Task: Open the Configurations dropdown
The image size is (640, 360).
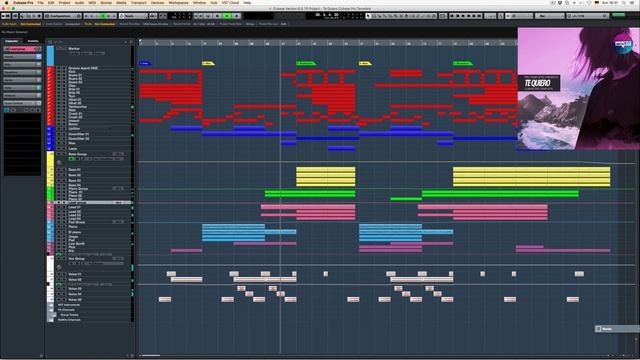Action: click(63, 16)
